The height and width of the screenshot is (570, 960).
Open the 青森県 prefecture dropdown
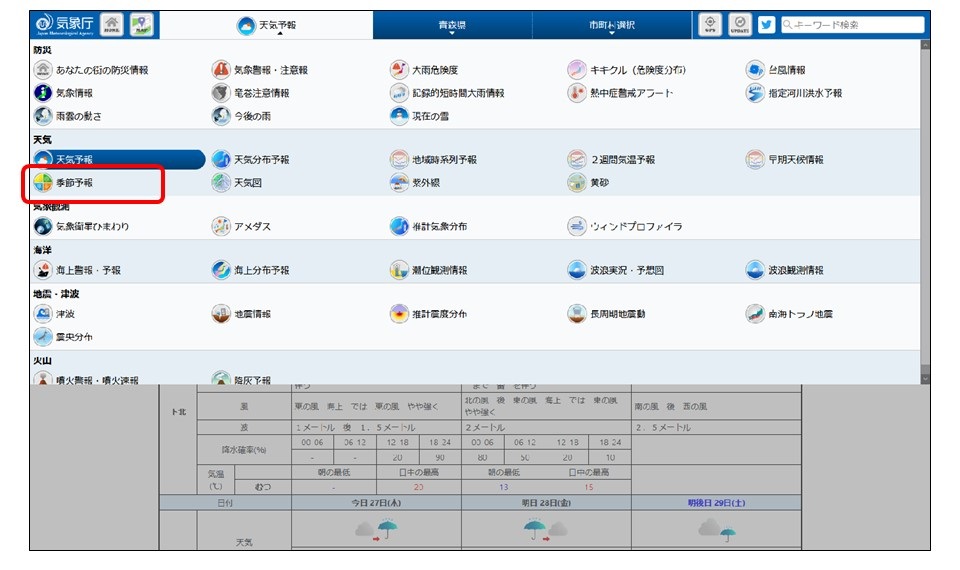pyautogui.click(x=452, y=25)
